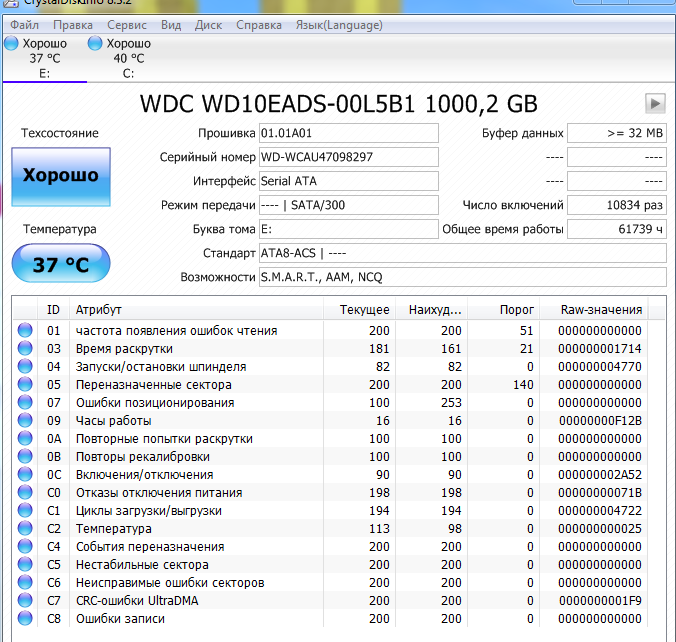Click status orb for Повторные попытки раскрутки
This screenshot has width=676, height=642.
click(25, 438)
